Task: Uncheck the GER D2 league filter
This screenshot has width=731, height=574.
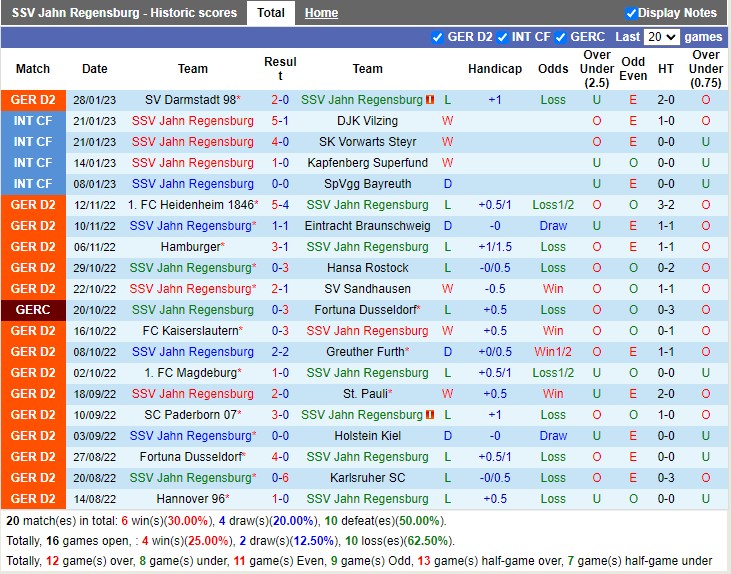Action: (437, 37)
